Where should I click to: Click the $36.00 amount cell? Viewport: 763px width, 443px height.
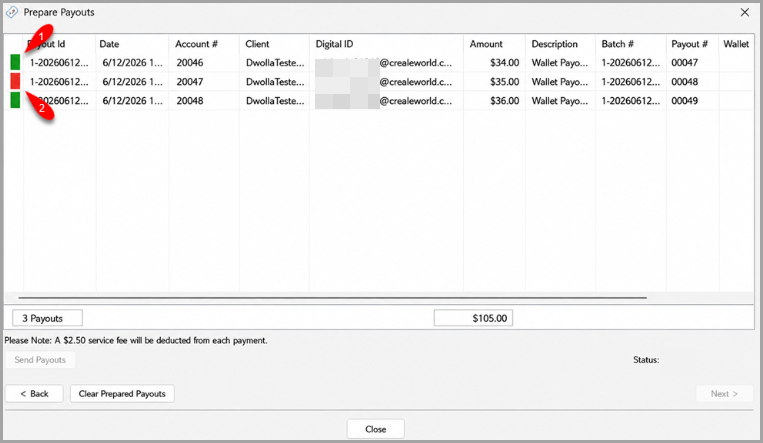pyautogui.click(x=504, y=100)
